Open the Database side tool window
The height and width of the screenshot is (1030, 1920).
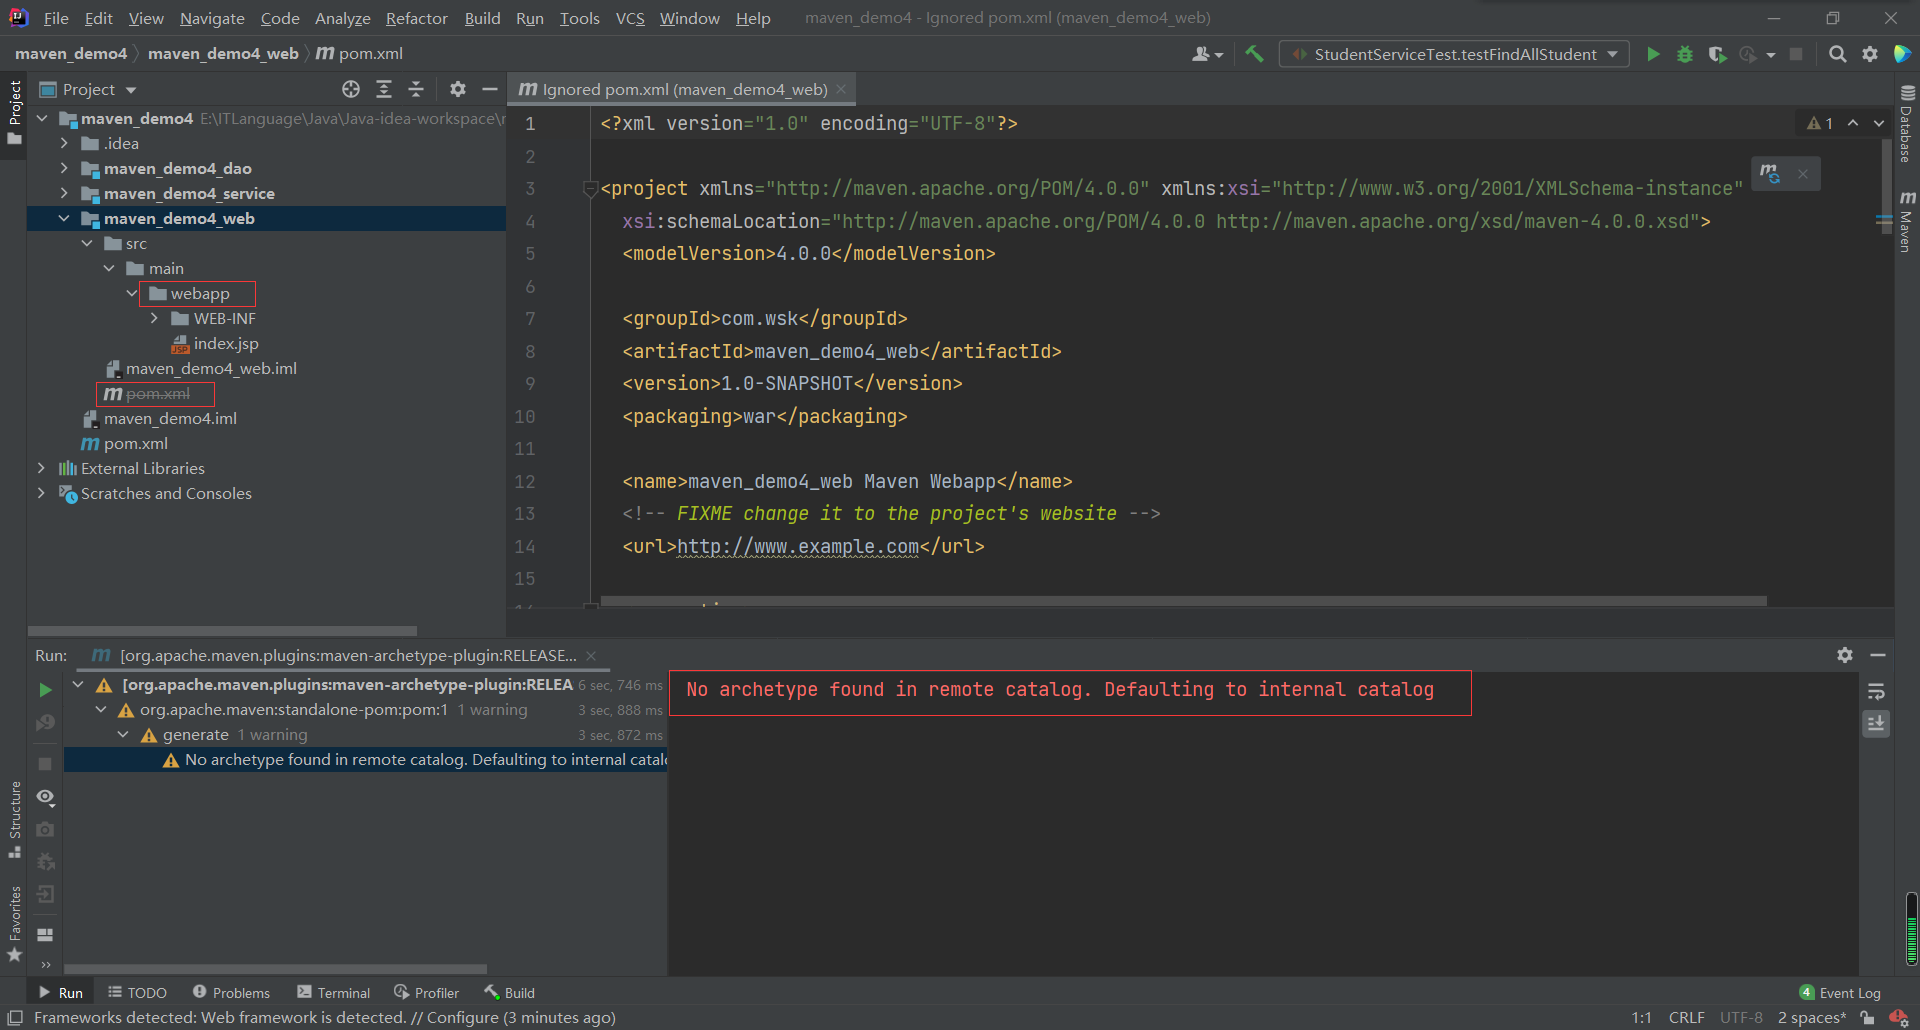[x=1906, y=123]
